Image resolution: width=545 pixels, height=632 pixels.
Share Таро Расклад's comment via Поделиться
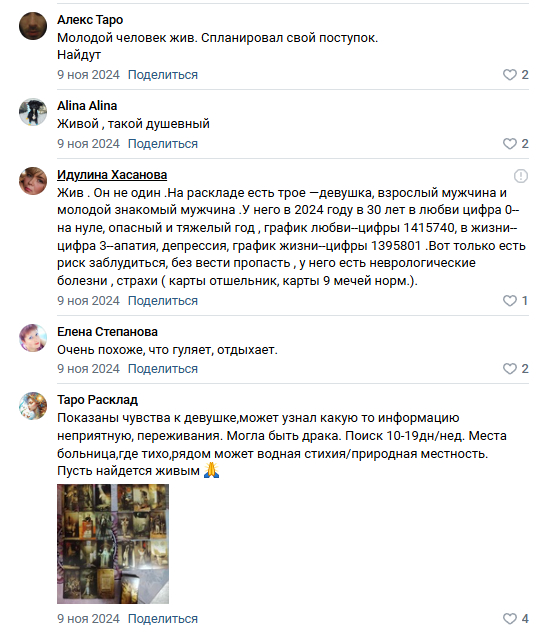click(163, 618)
